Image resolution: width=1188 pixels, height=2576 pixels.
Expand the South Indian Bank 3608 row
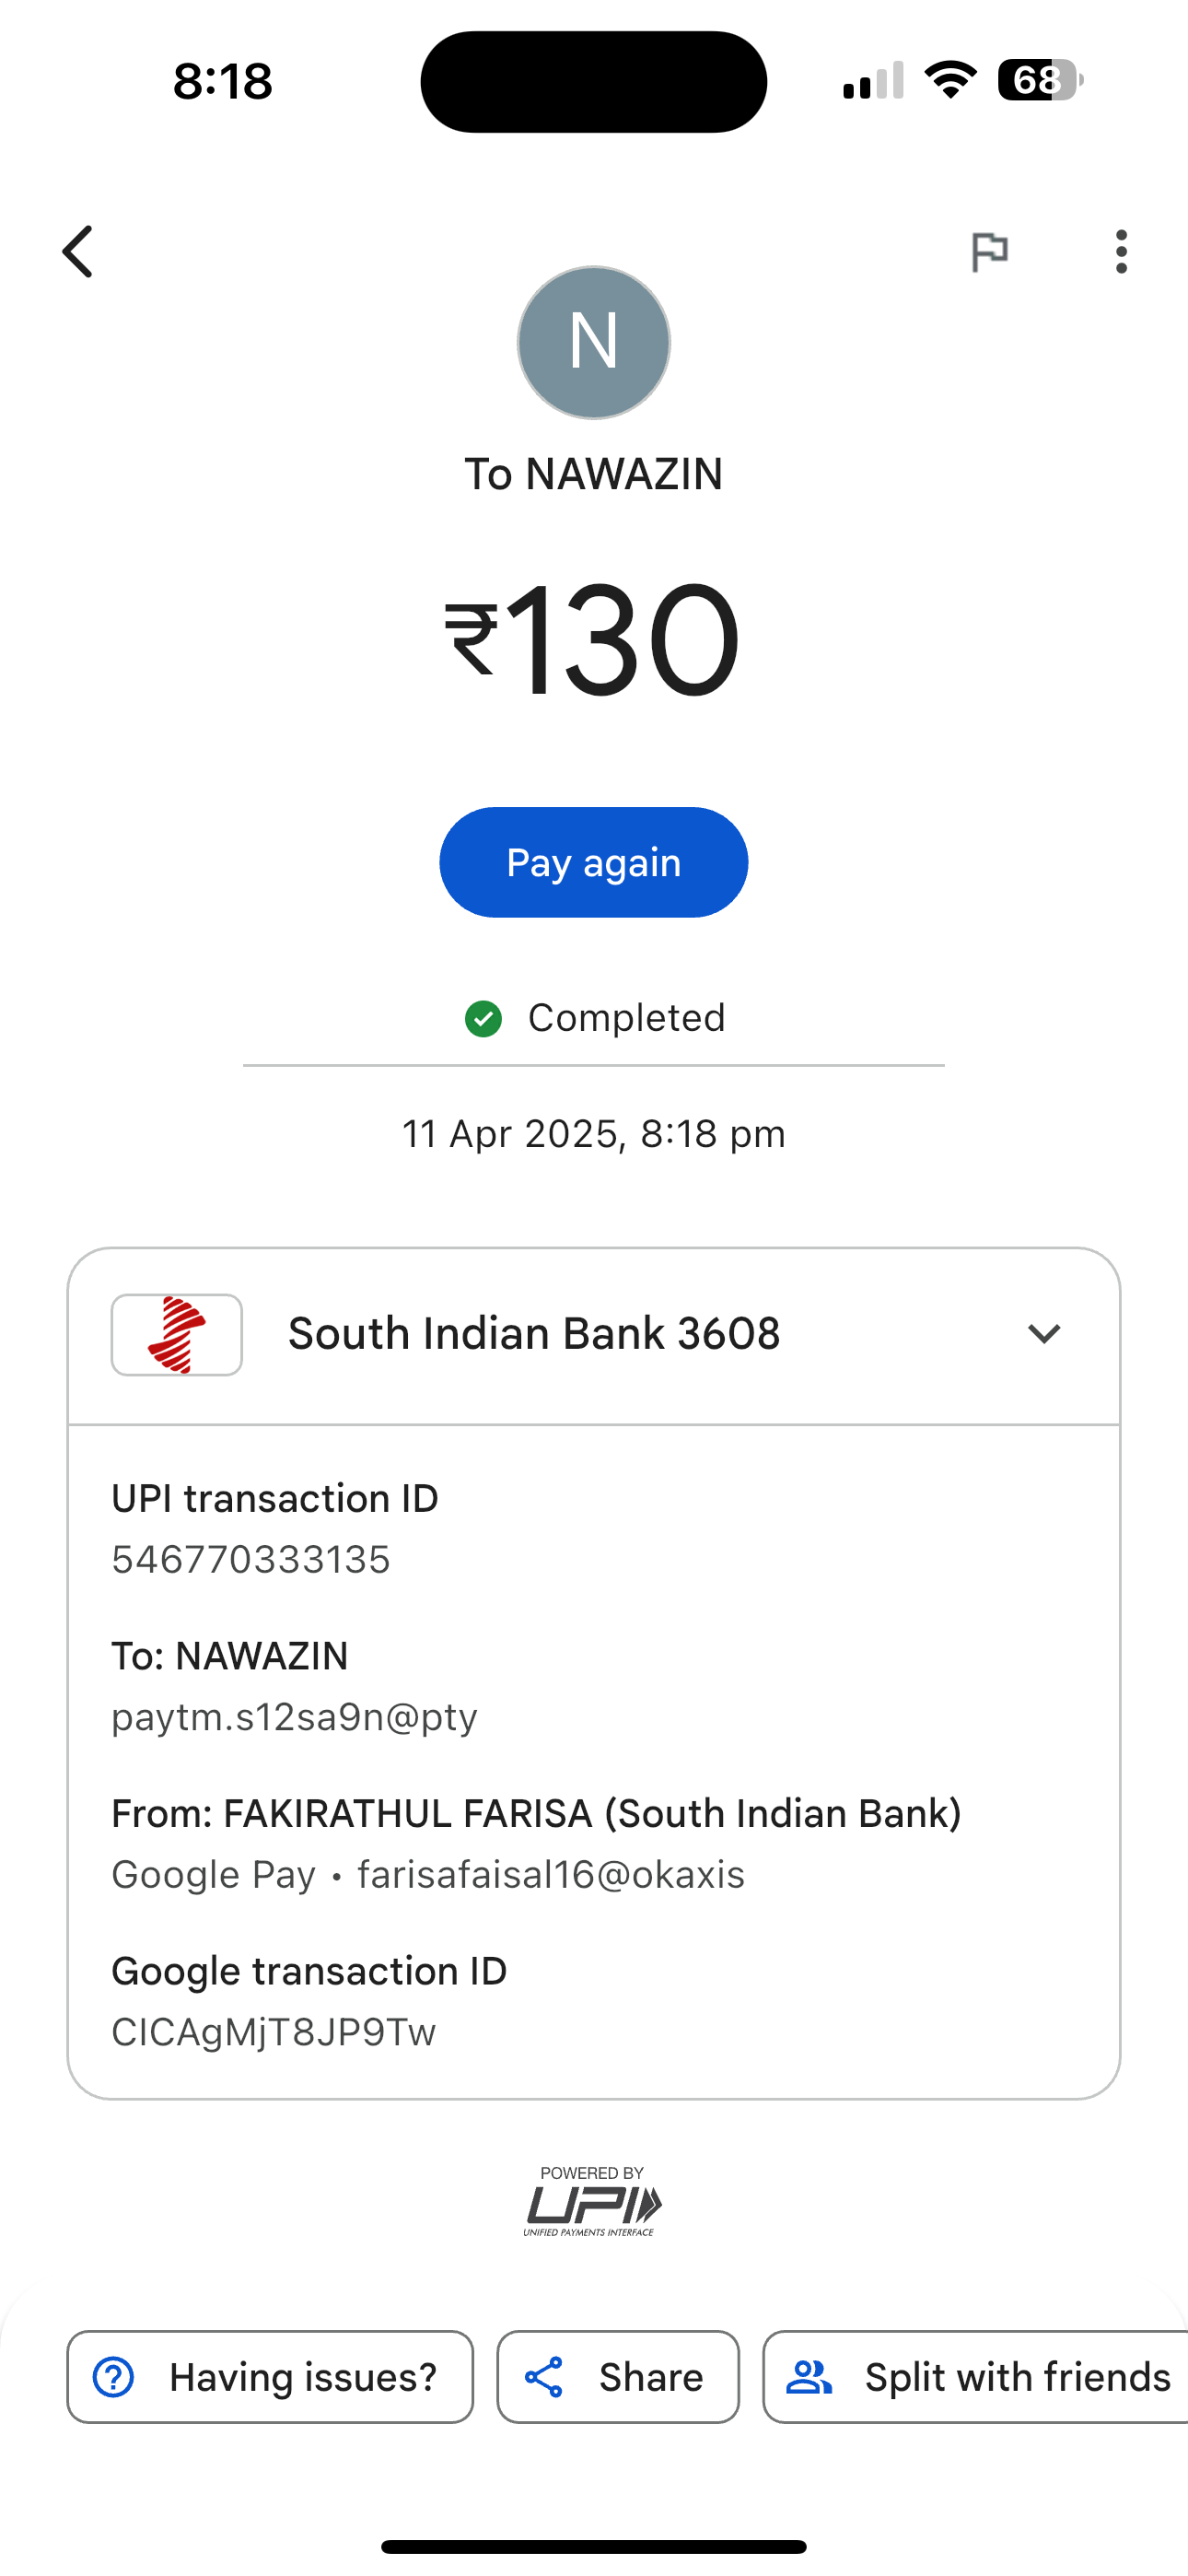click(534, 1334)
